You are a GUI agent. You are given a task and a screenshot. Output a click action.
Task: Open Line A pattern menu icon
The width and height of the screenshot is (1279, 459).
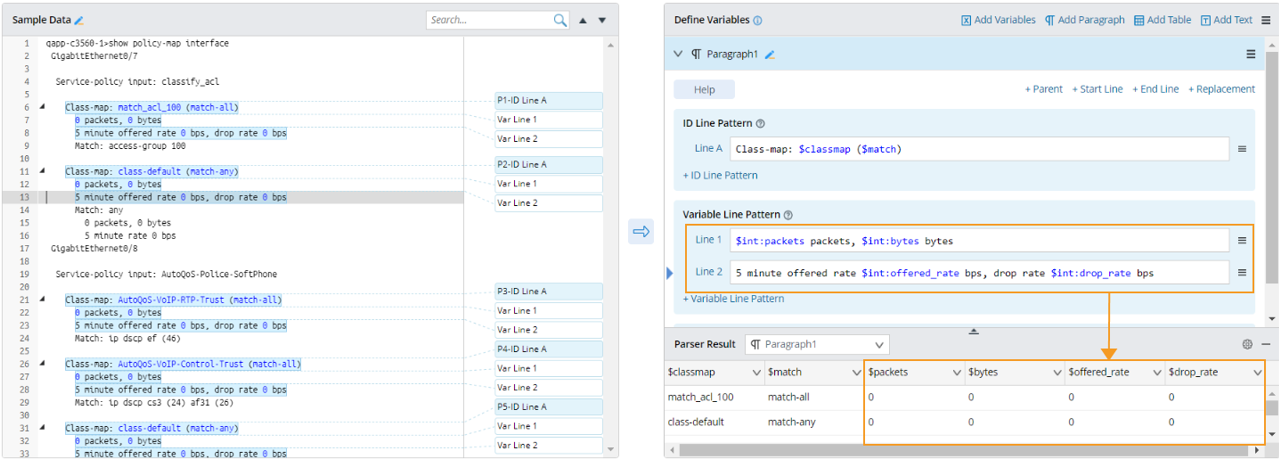coord(1242,149)
